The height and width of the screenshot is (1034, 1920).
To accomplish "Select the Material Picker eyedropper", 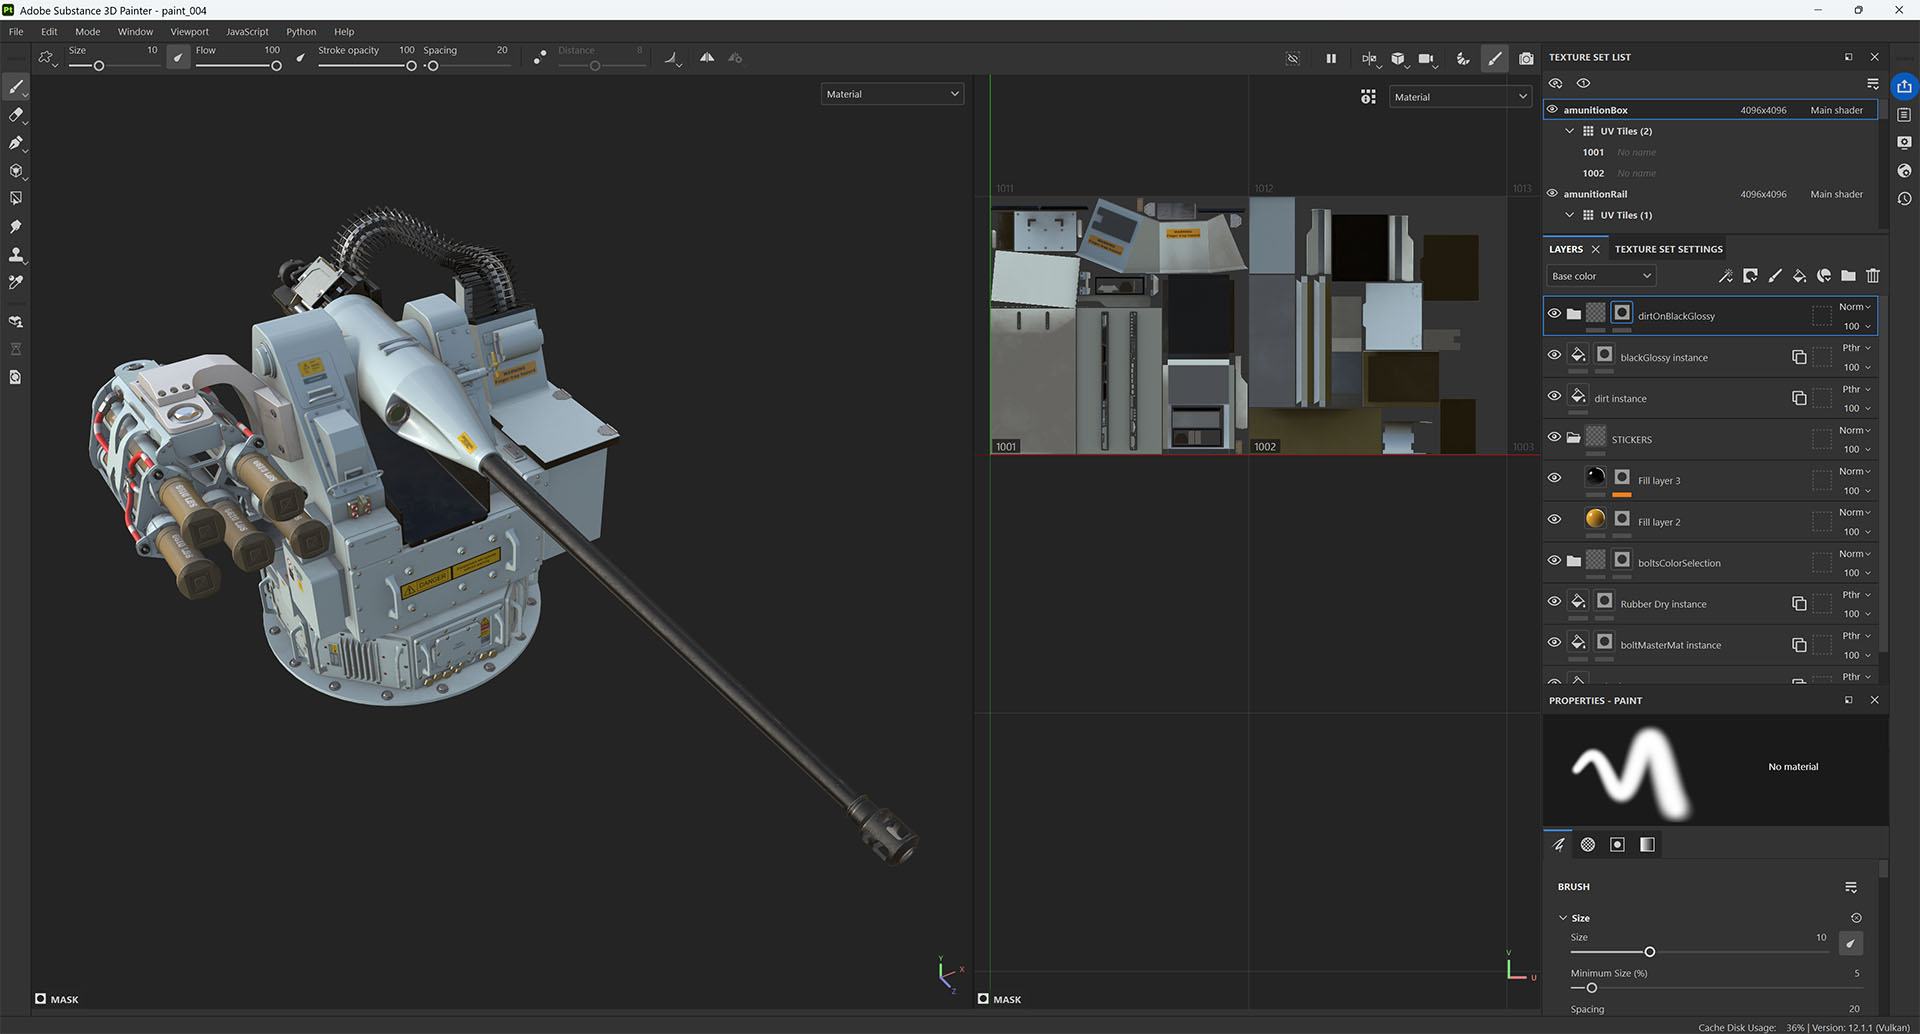I will click(16, 283).
